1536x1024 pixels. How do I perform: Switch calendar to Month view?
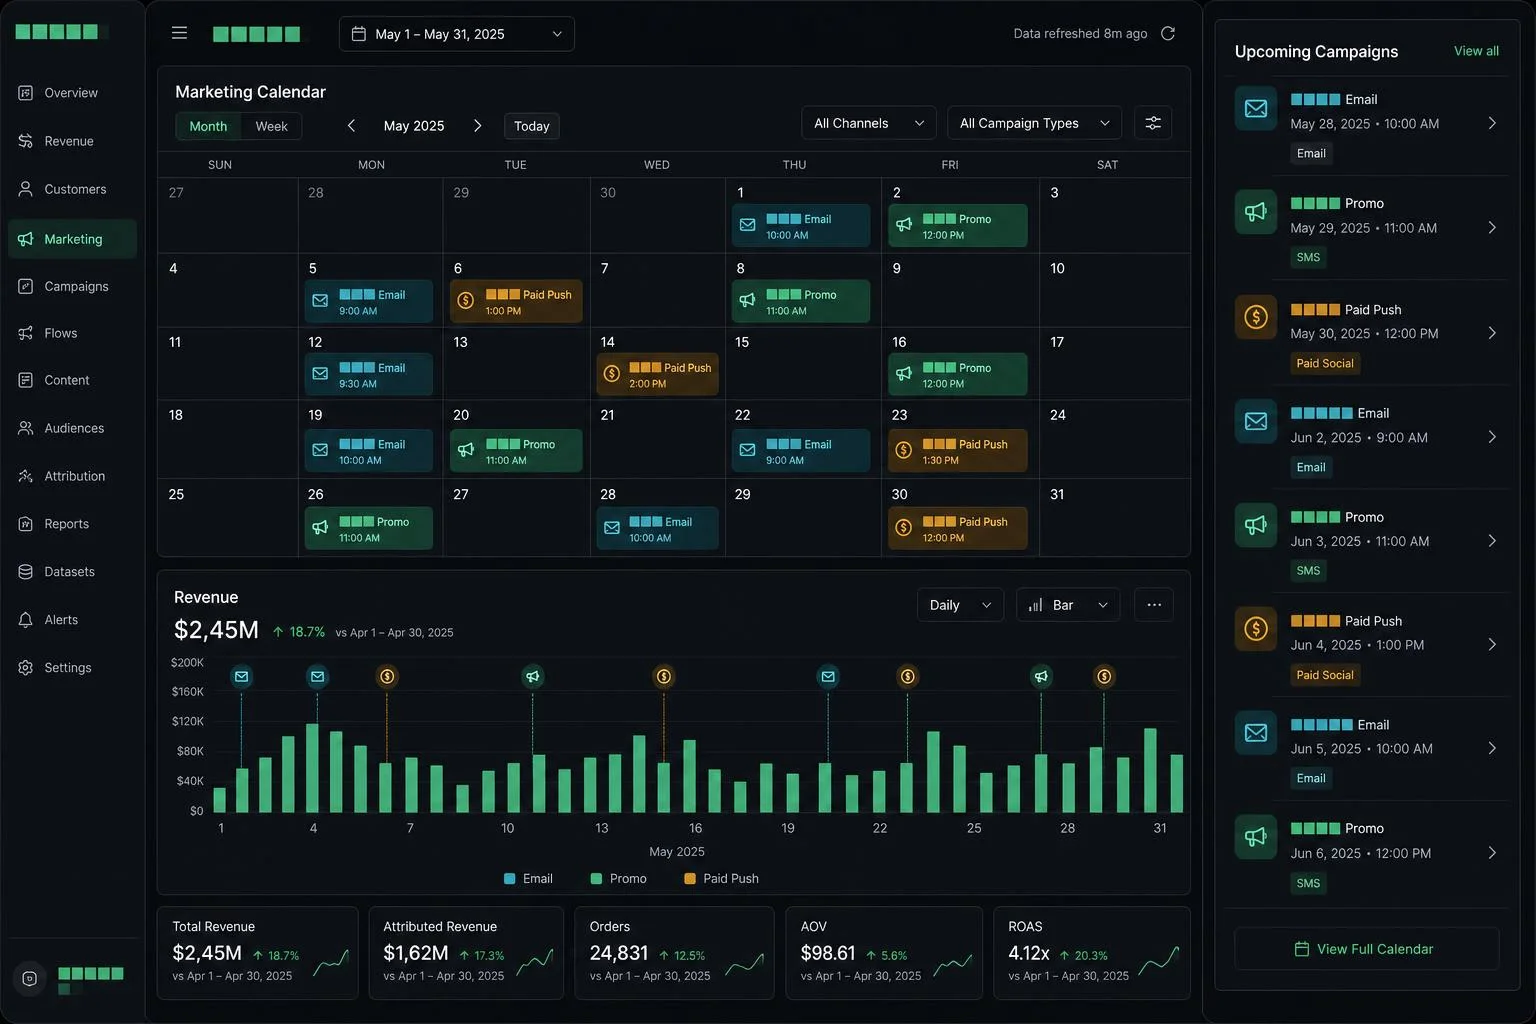point(208,126)
